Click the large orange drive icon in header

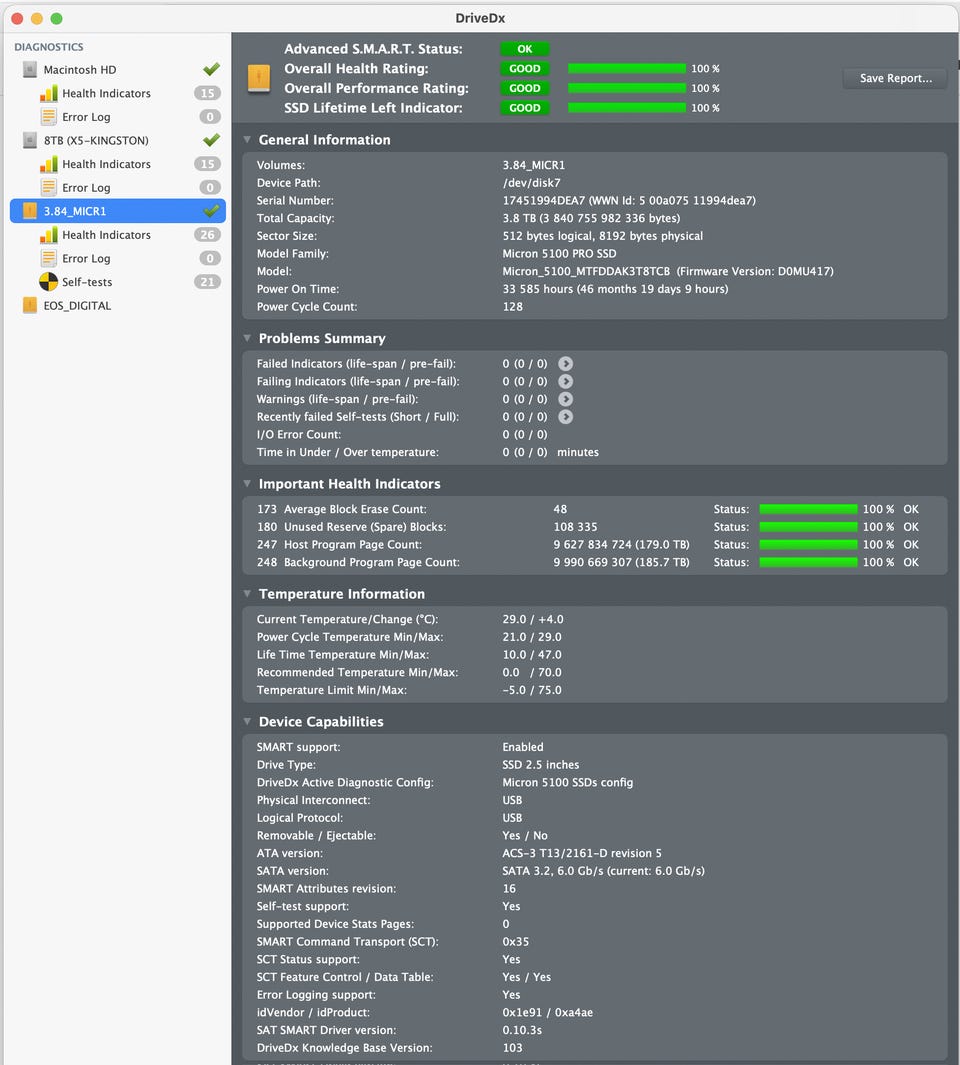click(x=259, y=78)
